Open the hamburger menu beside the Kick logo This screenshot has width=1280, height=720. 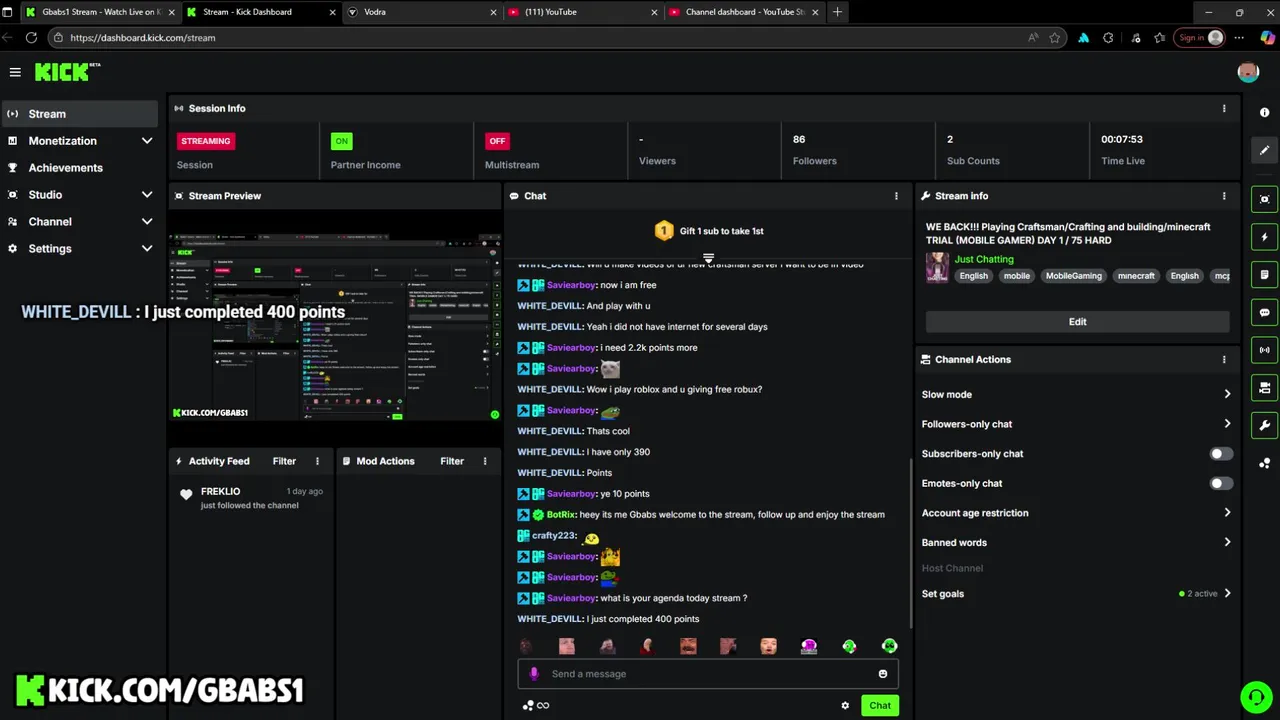[x=15, y=72]
